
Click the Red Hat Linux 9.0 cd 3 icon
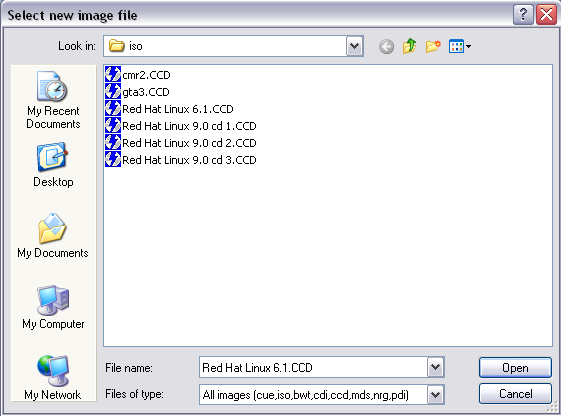pyautogui.click(x=113, y=159)
